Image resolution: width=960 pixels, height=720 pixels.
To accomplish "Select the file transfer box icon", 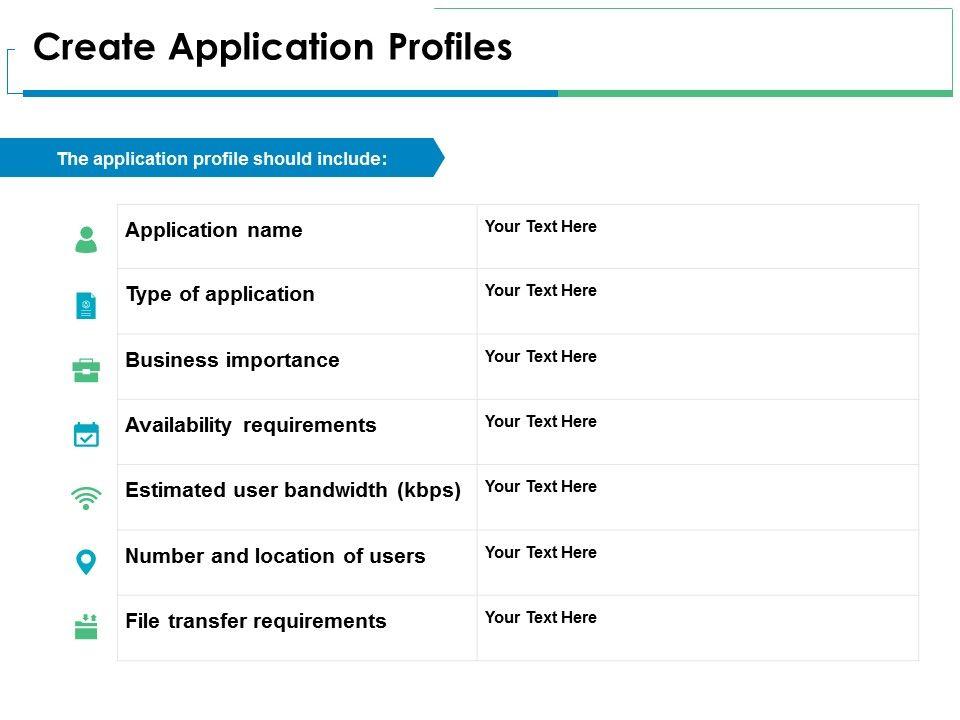I will click(86, 627).
